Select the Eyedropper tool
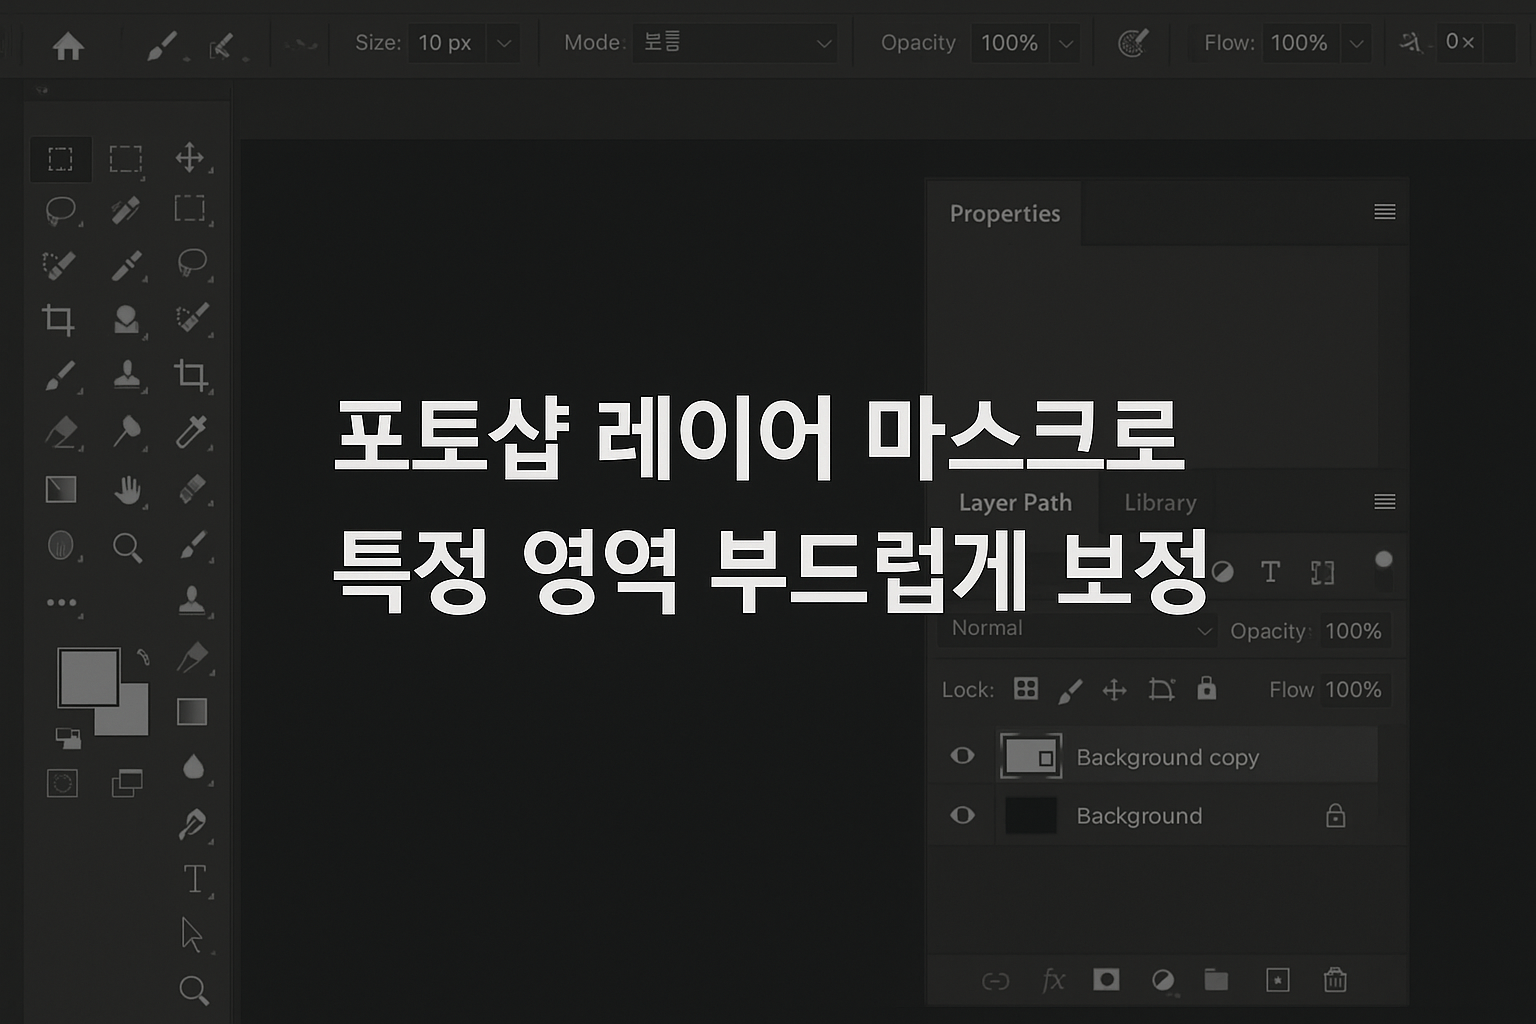Viewport: 1536px width, 1024px height. (x=191, y=432)
